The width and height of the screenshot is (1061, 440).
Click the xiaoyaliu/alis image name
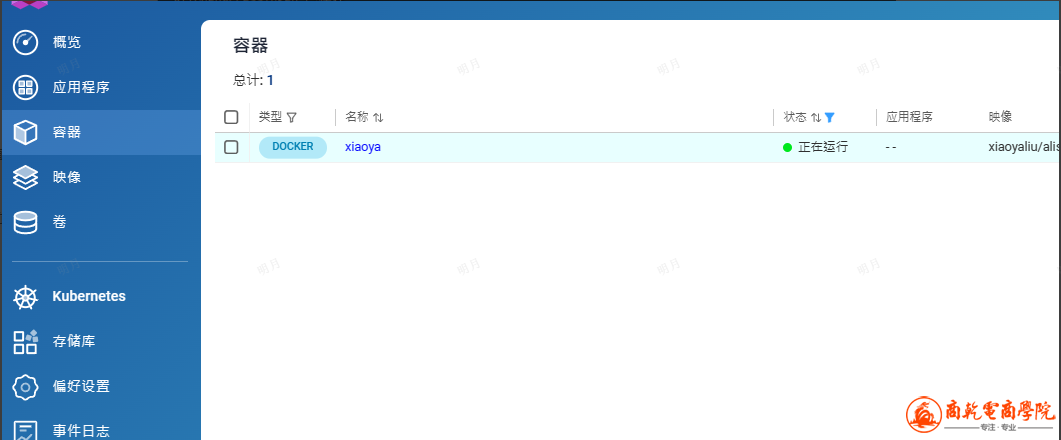pyautogui.click(x=1024, y=147)
